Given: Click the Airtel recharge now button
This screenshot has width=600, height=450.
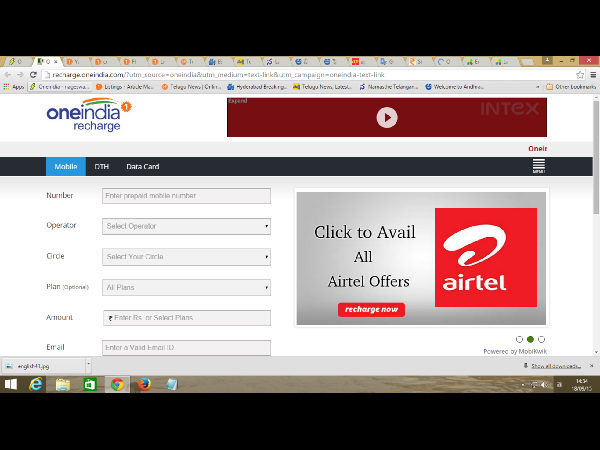Looking at the screenshot, I should coord(371,310).
